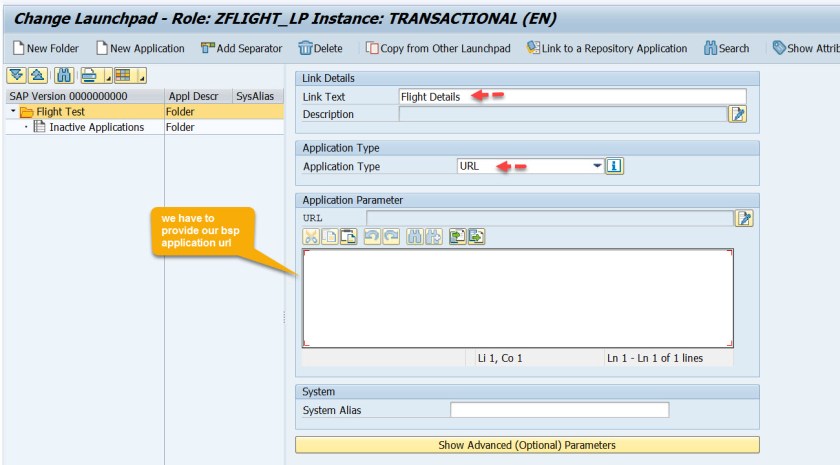Open the print options dropdown arrow
The image size is (840, 465).
(x=108, y=76)
